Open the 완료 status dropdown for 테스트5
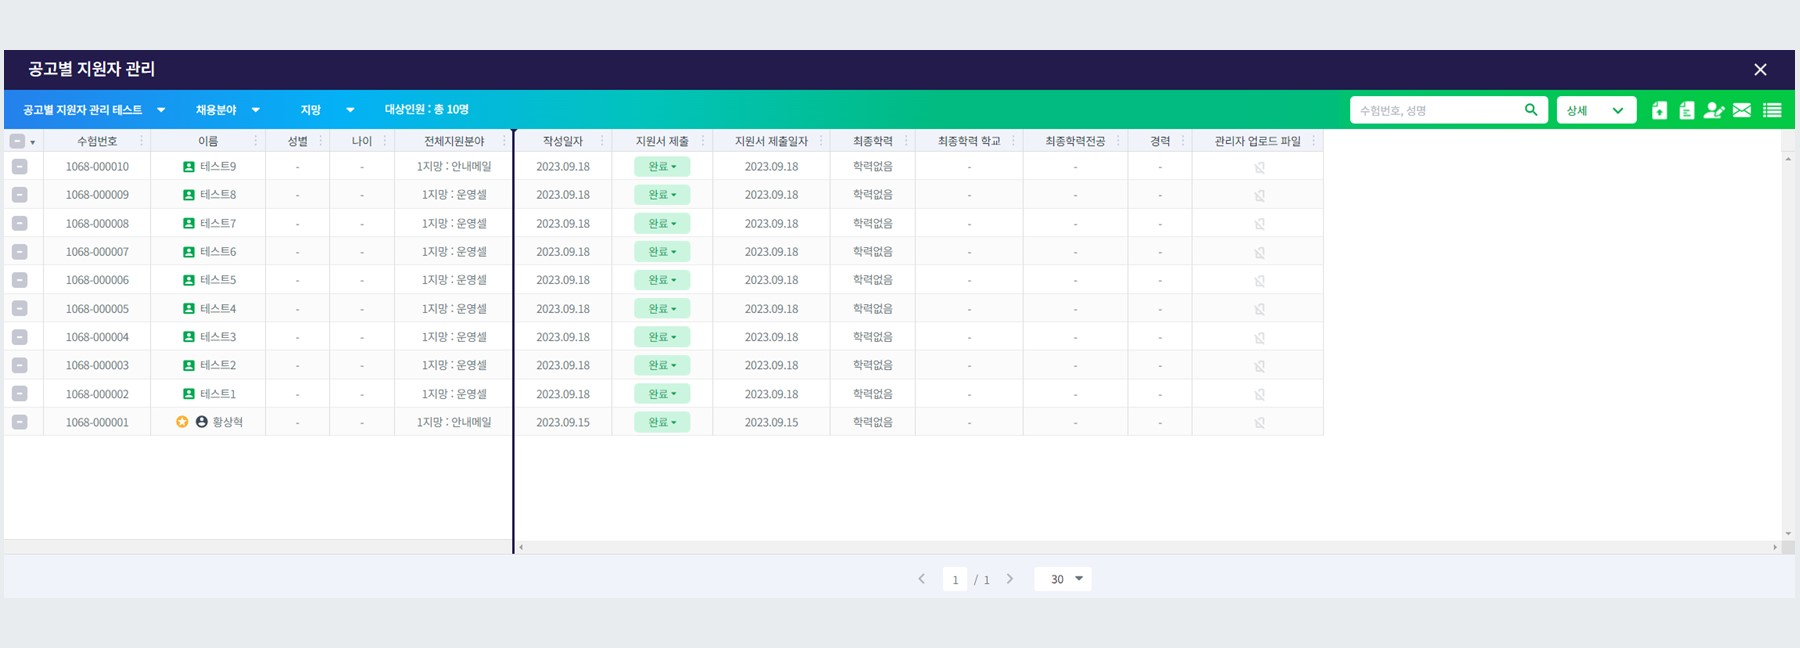Viewport: 1800px width, 648px height. 662,280
